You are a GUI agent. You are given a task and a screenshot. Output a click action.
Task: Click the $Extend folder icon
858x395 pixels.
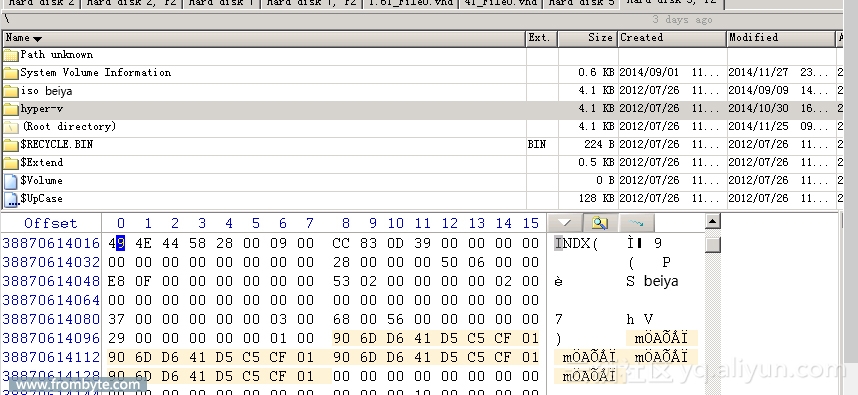click(x=10, y=164)
